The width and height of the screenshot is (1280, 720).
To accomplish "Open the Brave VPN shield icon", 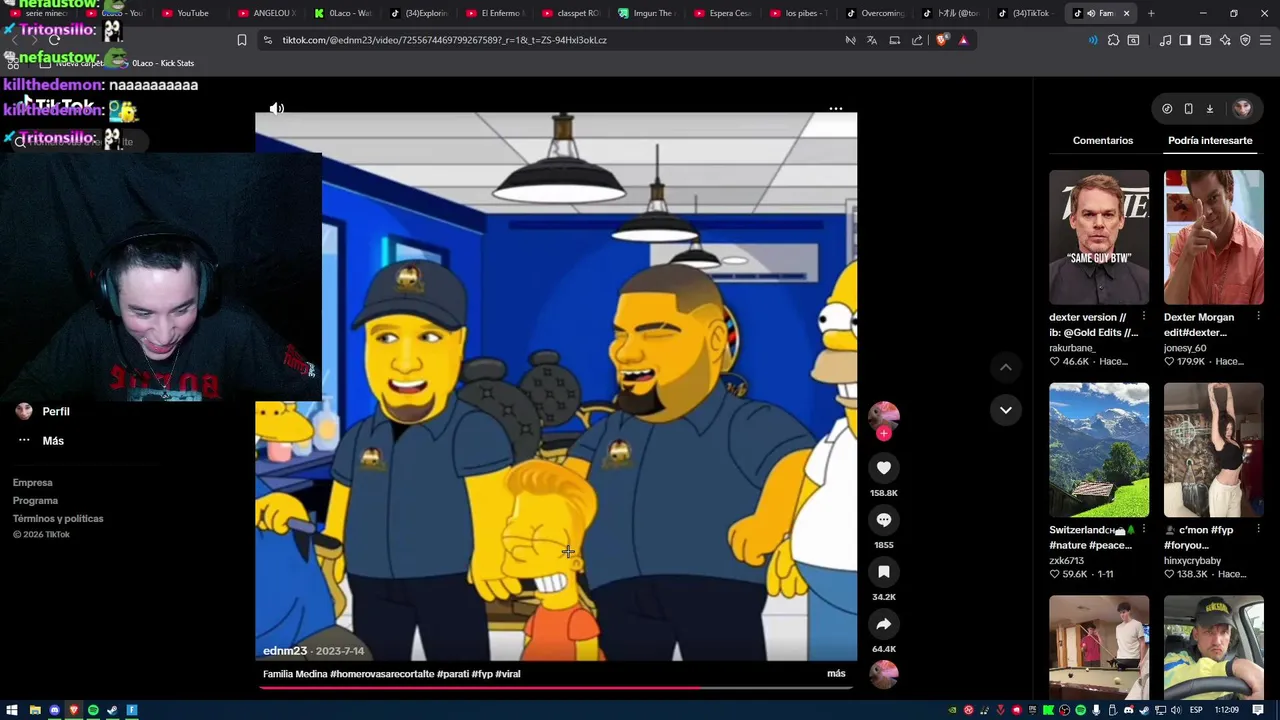I will (1245, 40).
